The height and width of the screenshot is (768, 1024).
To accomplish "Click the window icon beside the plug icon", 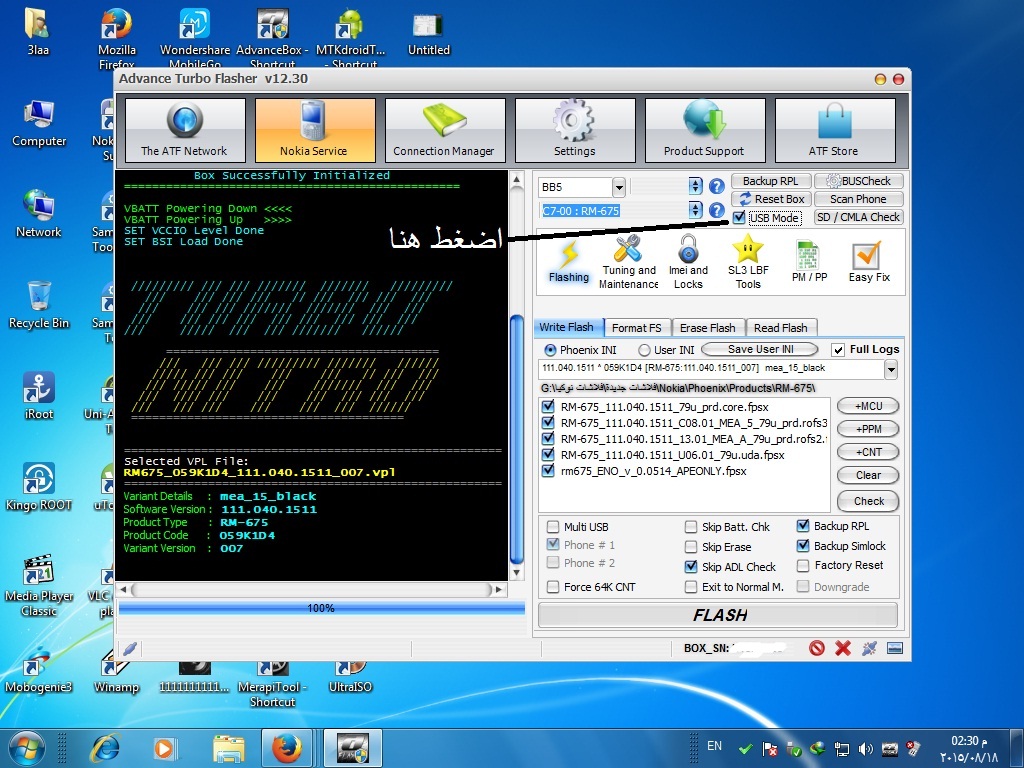I will point(895,648).
